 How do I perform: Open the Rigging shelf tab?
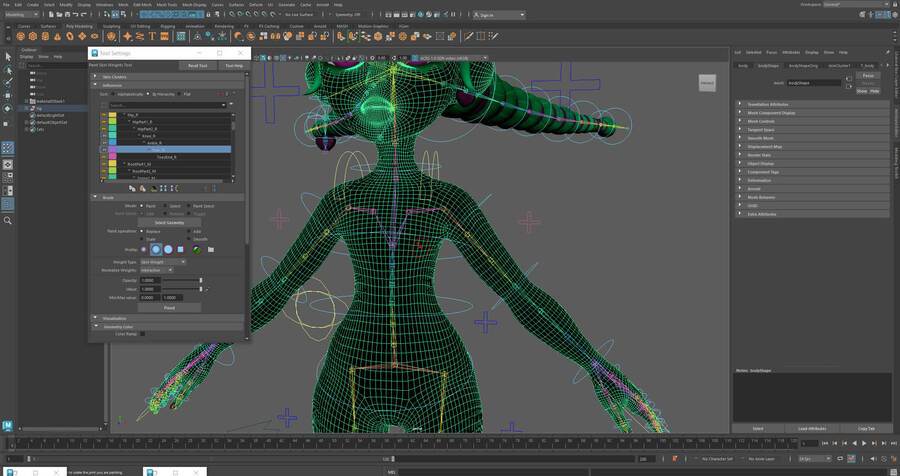165,25
